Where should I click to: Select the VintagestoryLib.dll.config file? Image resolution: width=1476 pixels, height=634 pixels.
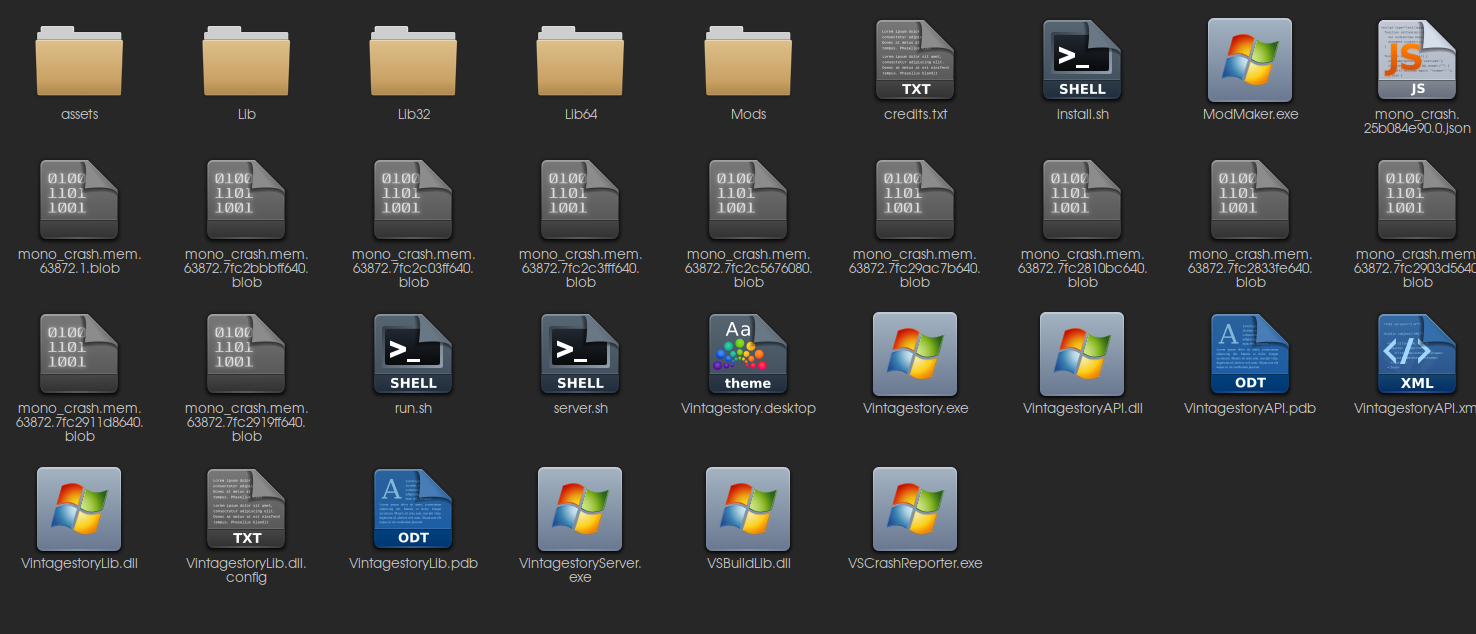pos(246,509)
